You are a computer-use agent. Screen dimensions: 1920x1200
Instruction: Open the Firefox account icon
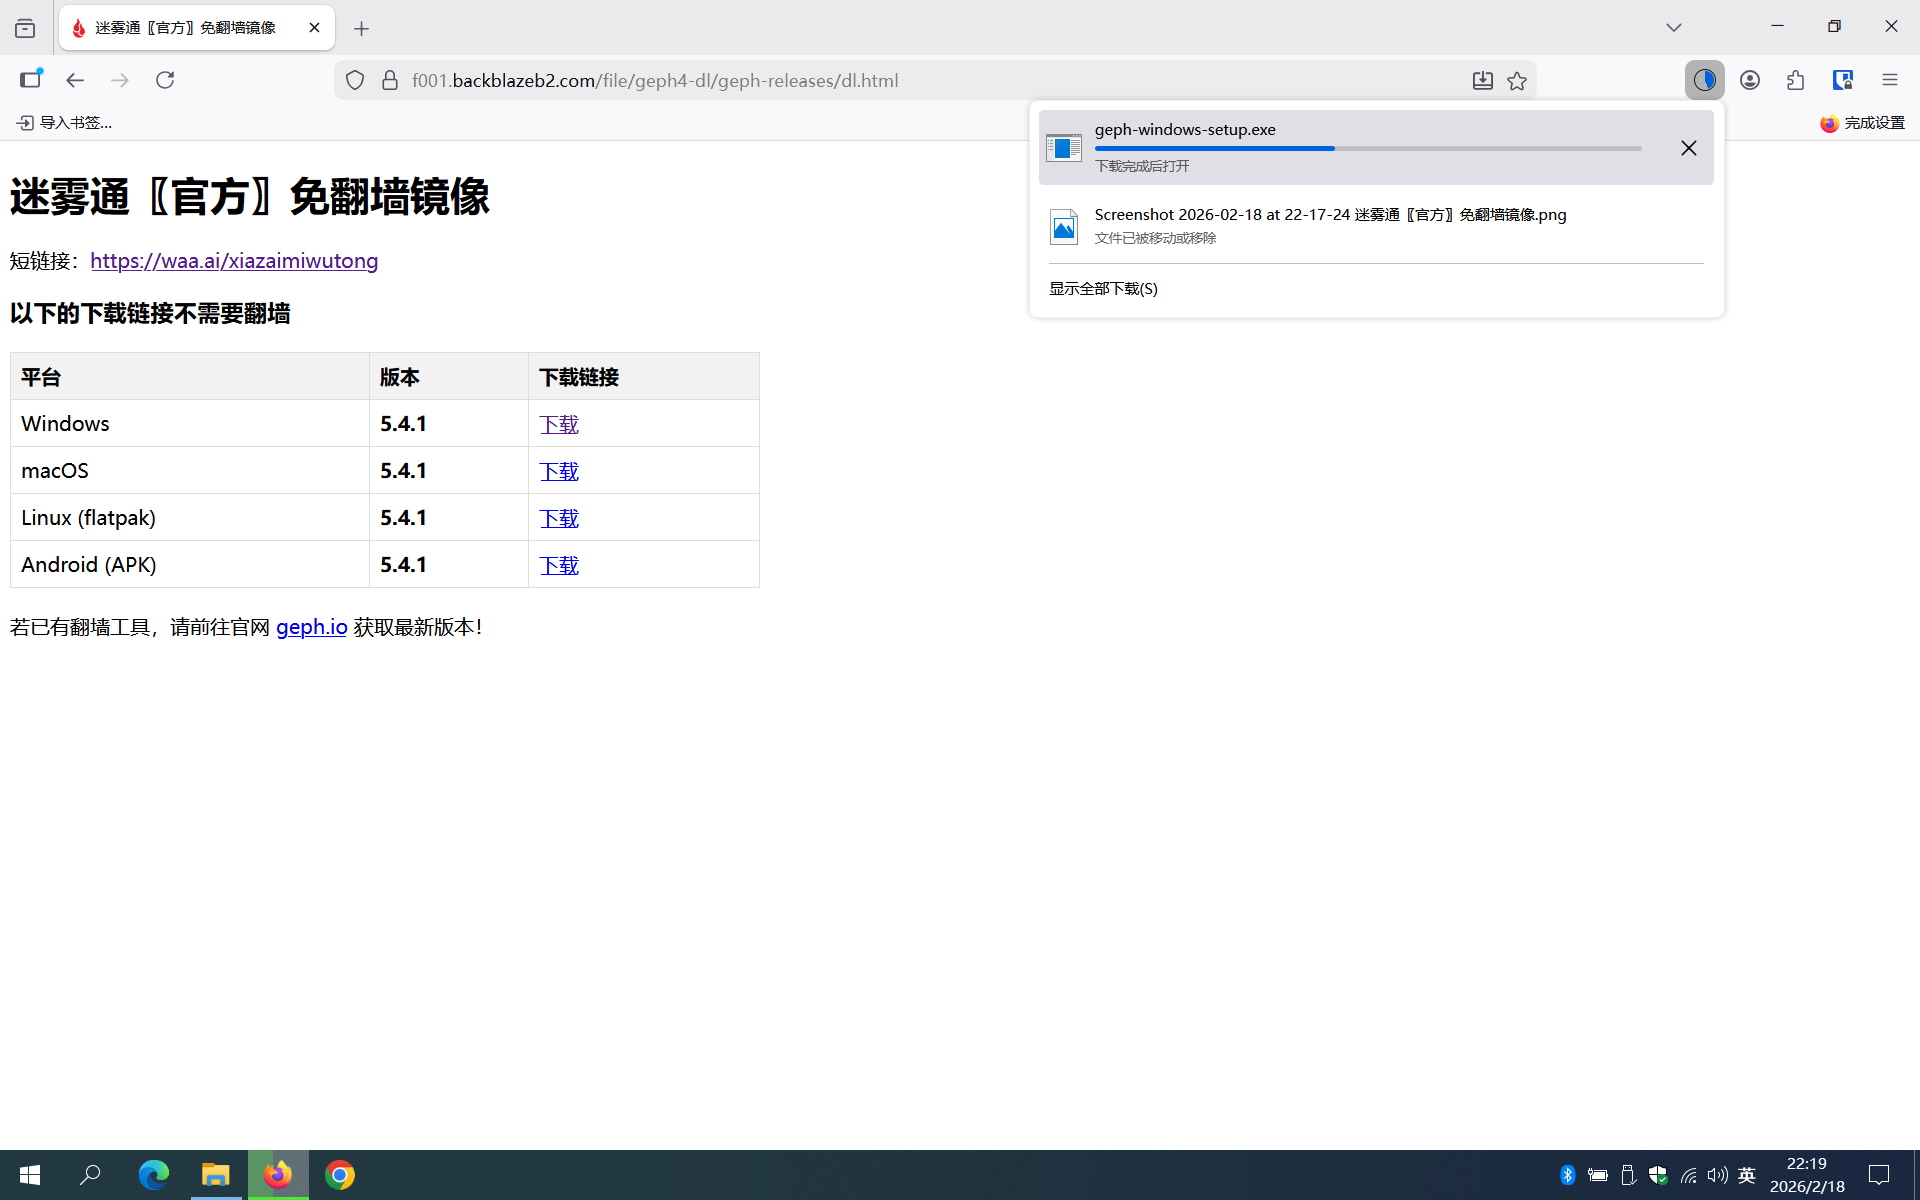click(1749, 80)
